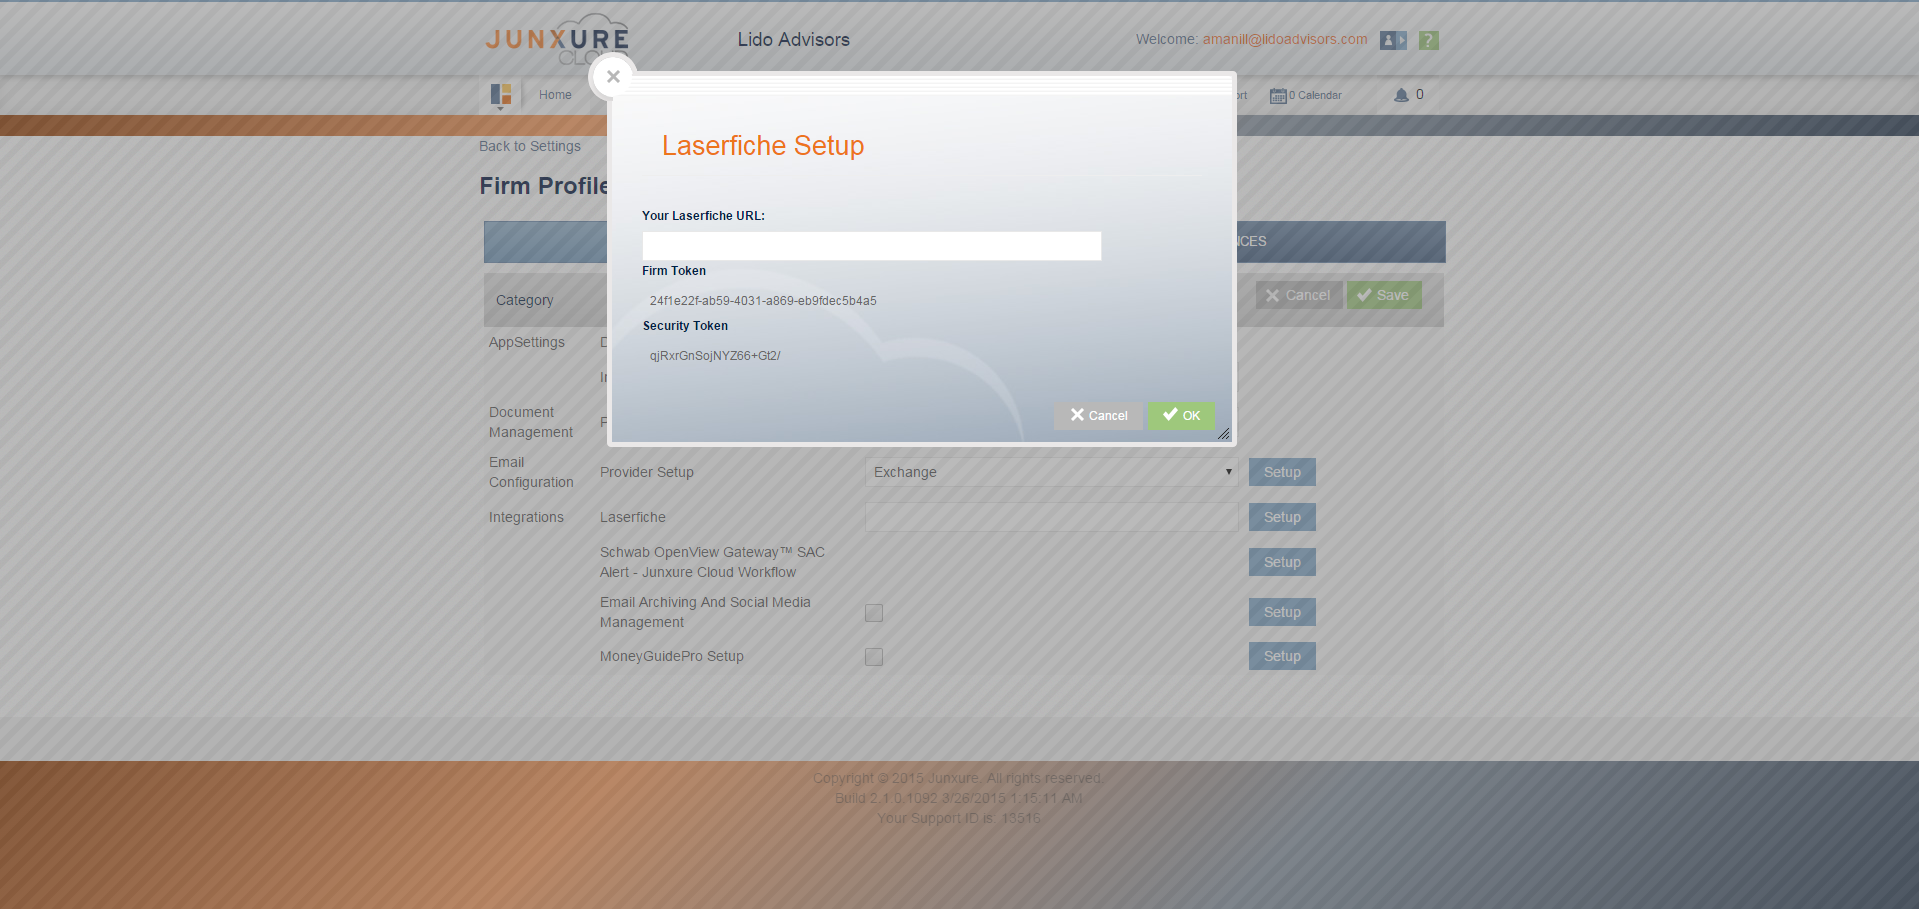Click the Category column header

(524, 300)
